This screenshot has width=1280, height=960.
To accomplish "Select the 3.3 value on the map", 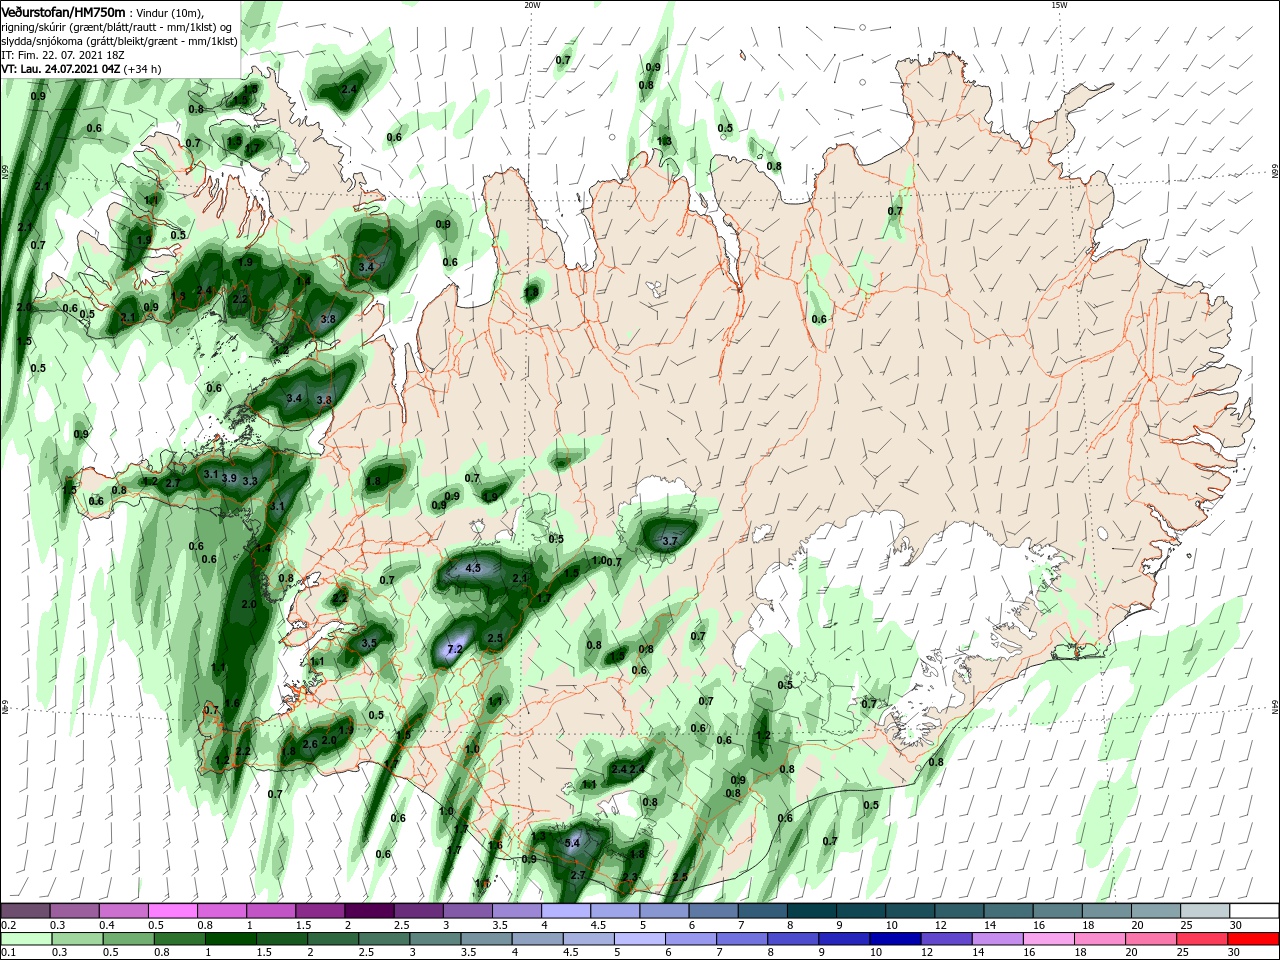I will [x=250, y=481].
